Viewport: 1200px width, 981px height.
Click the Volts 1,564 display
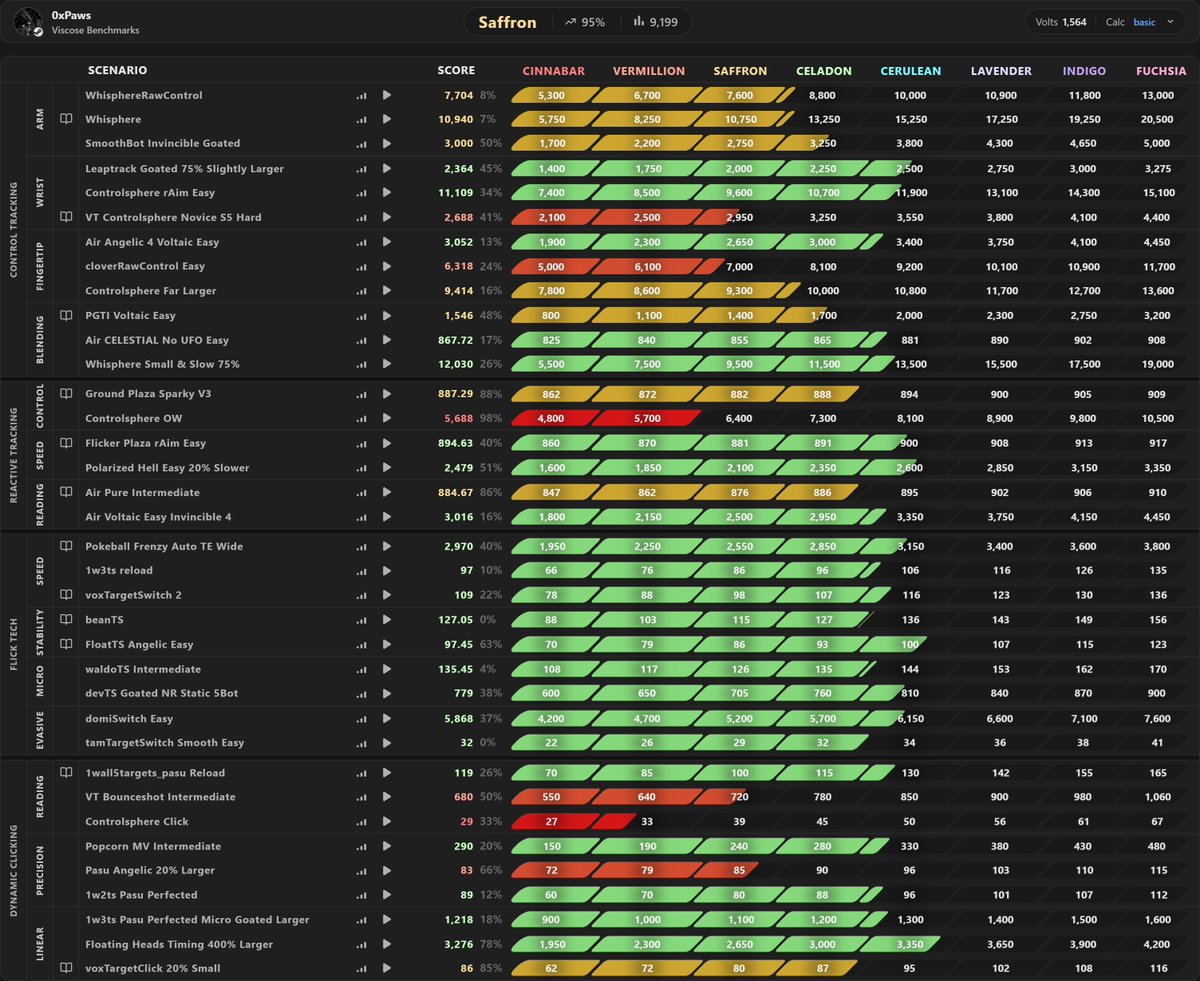coord(1061,22)
